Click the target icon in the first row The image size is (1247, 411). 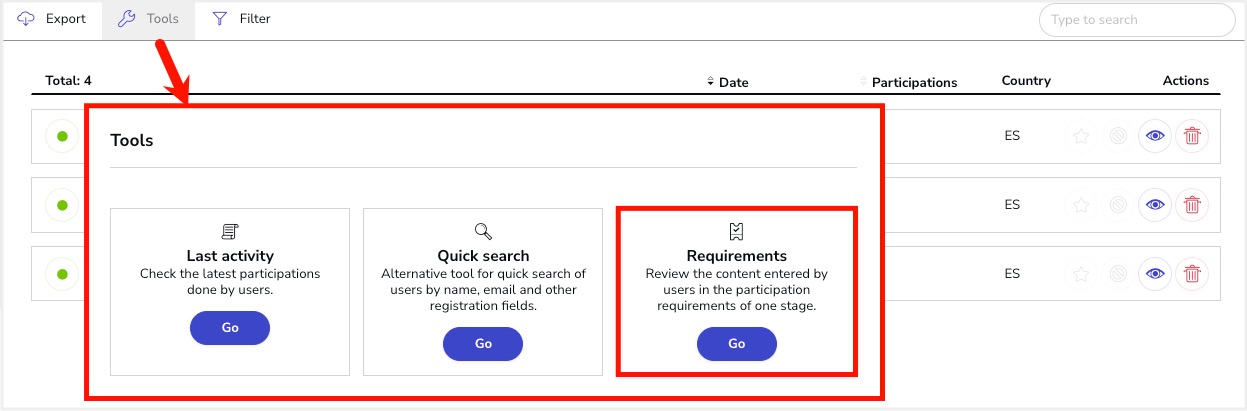click(x=1119, y=137)
